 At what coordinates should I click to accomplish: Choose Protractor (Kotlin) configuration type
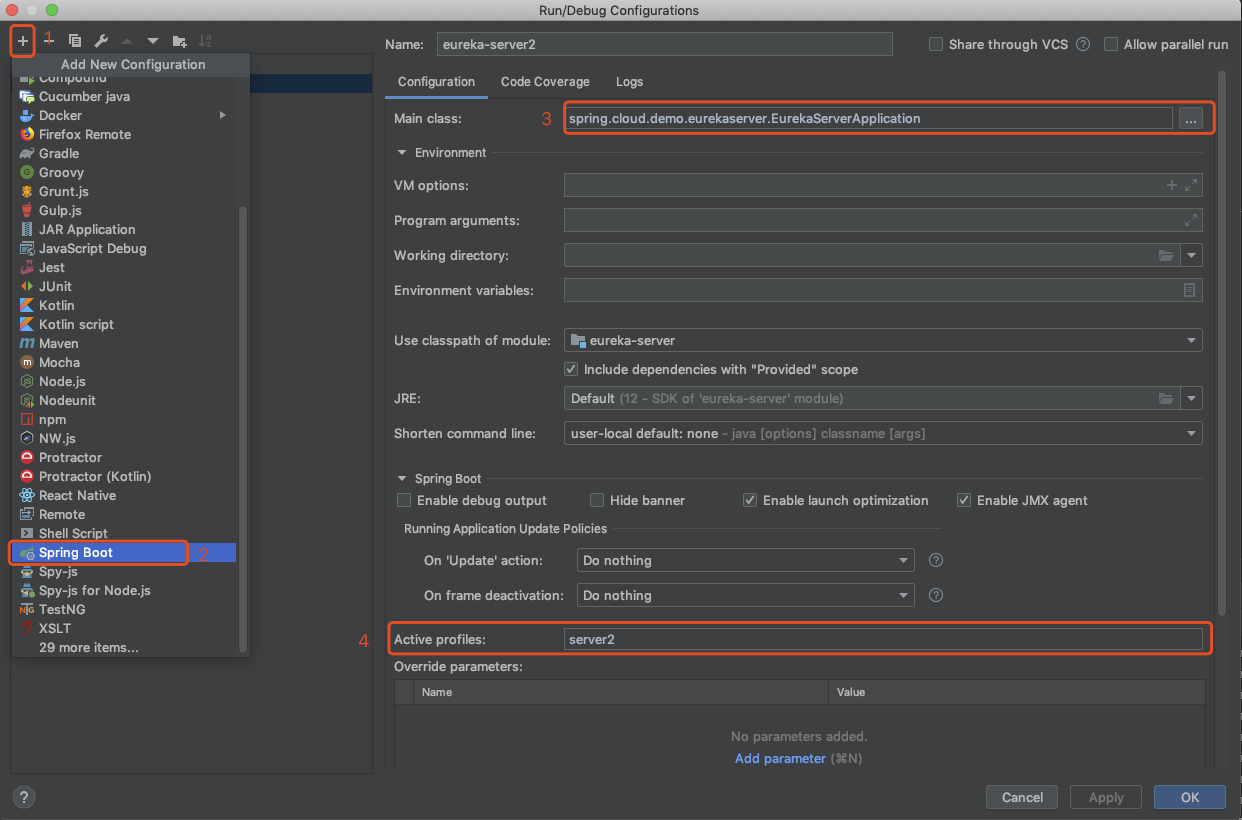tap(124, 477)
